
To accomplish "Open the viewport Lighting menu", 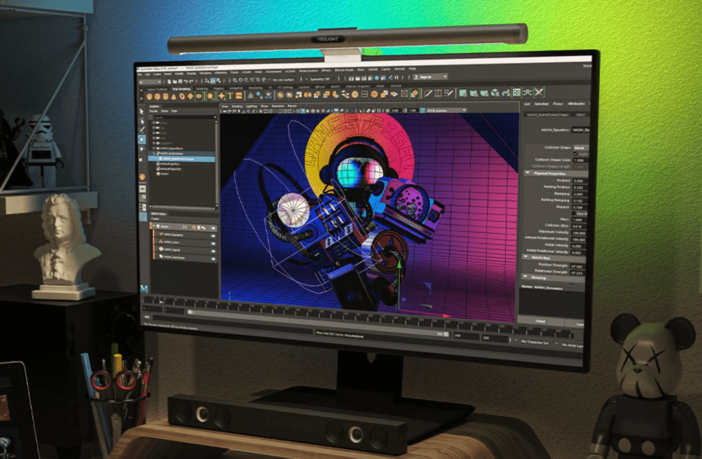I will (x=251, y=107).
